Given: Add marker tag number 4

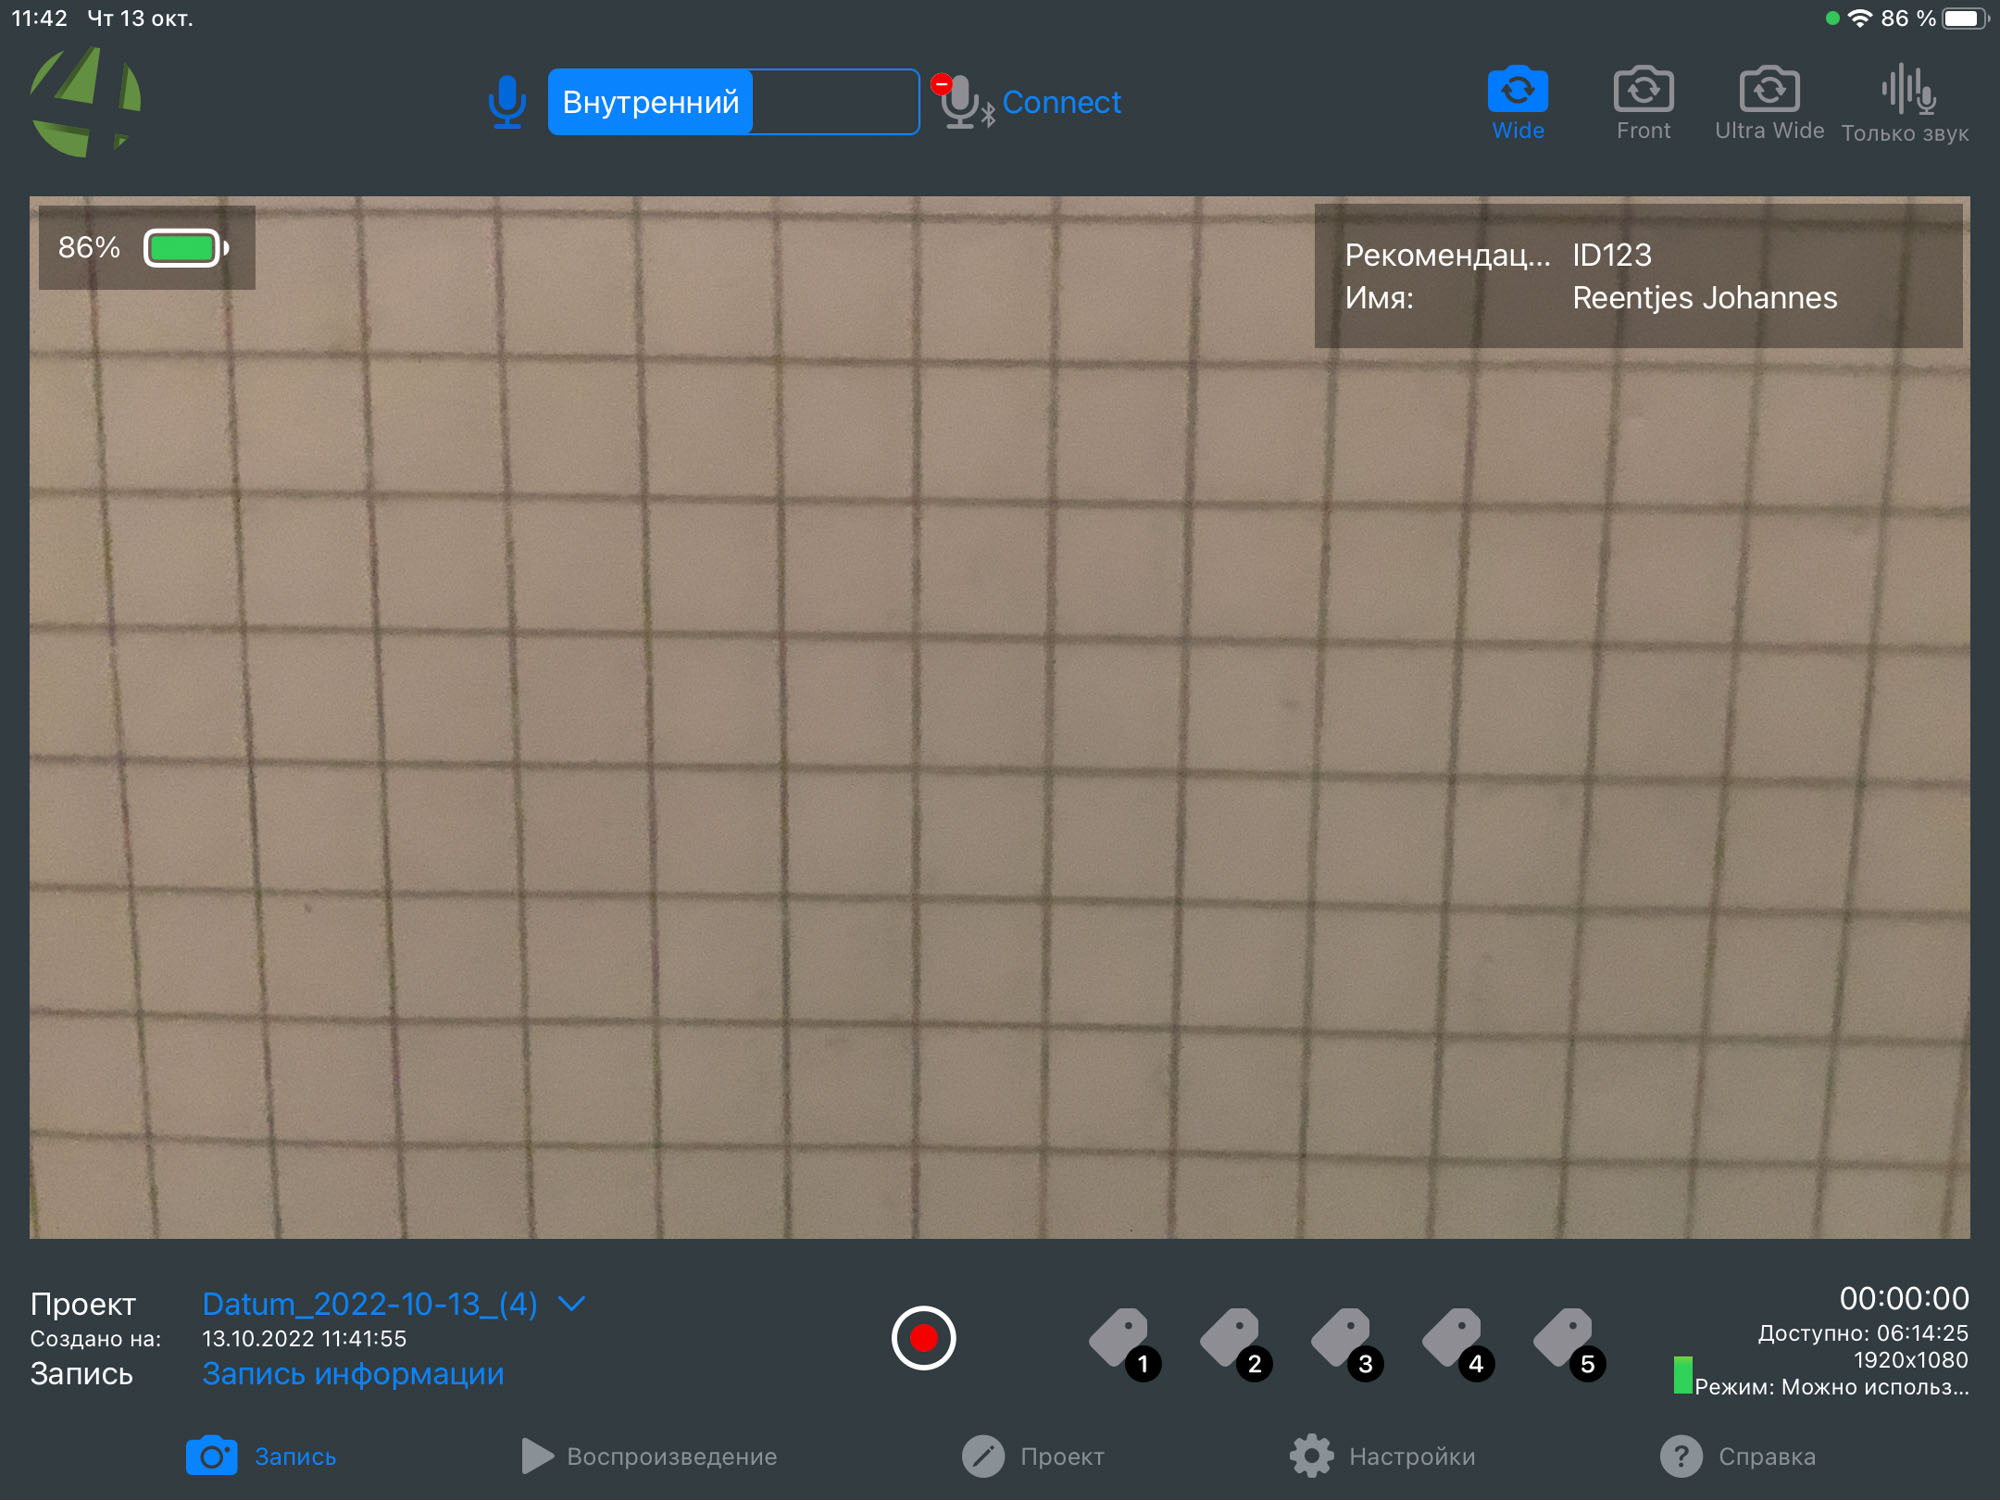Looking at the screenshot, I should (1457, 1343).
